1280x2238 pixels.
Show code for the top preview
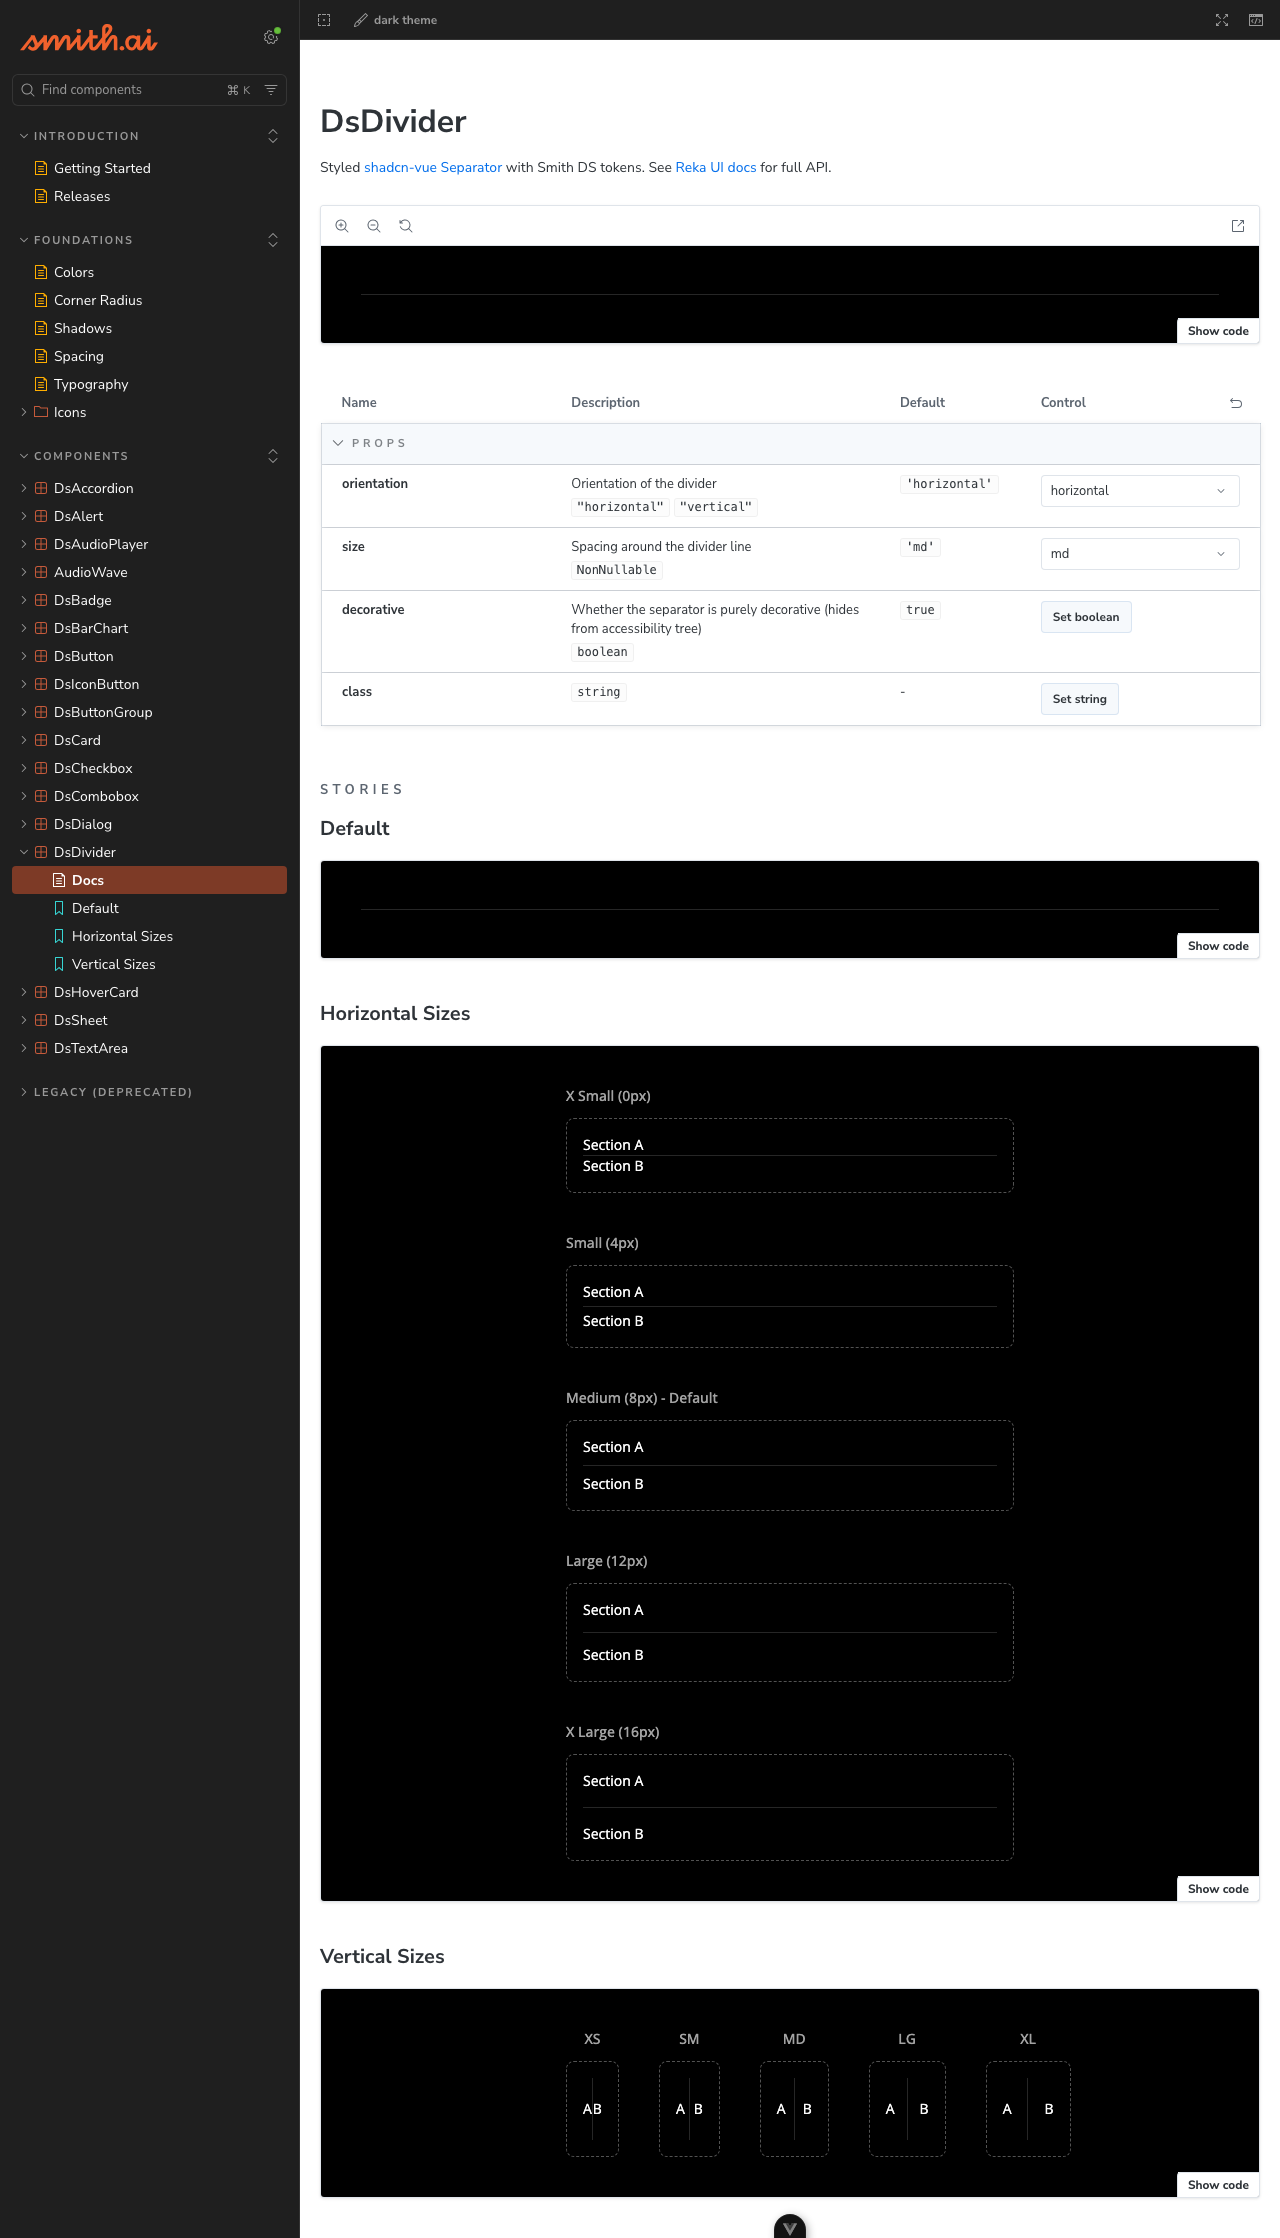(1218, 331)
